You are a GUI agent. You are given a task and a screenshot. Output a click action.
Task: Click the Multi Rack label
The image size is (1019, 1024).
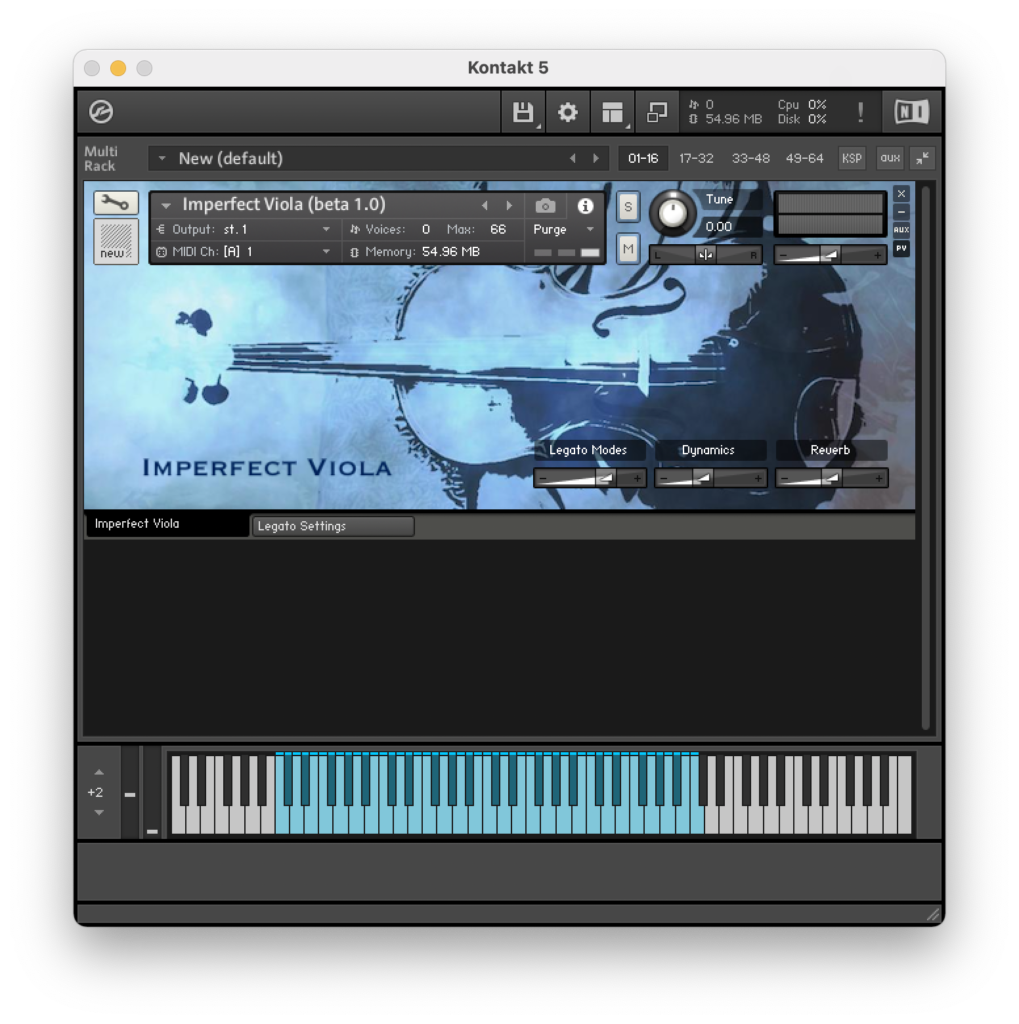tap(101, 159)
